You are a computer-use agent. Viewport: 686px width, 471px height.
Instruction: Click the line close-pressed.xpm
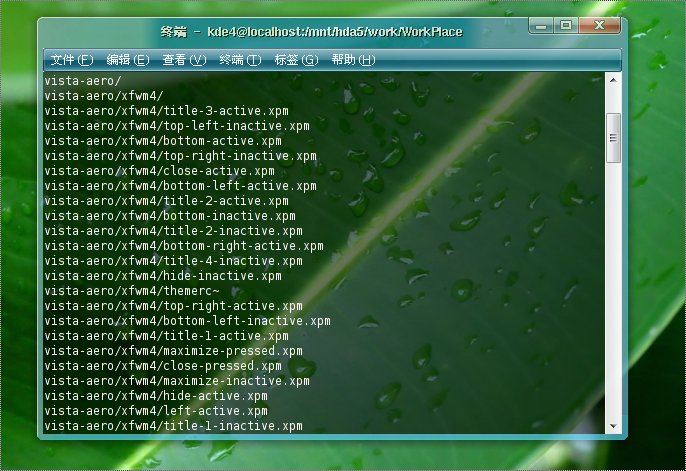click(163, 366)
